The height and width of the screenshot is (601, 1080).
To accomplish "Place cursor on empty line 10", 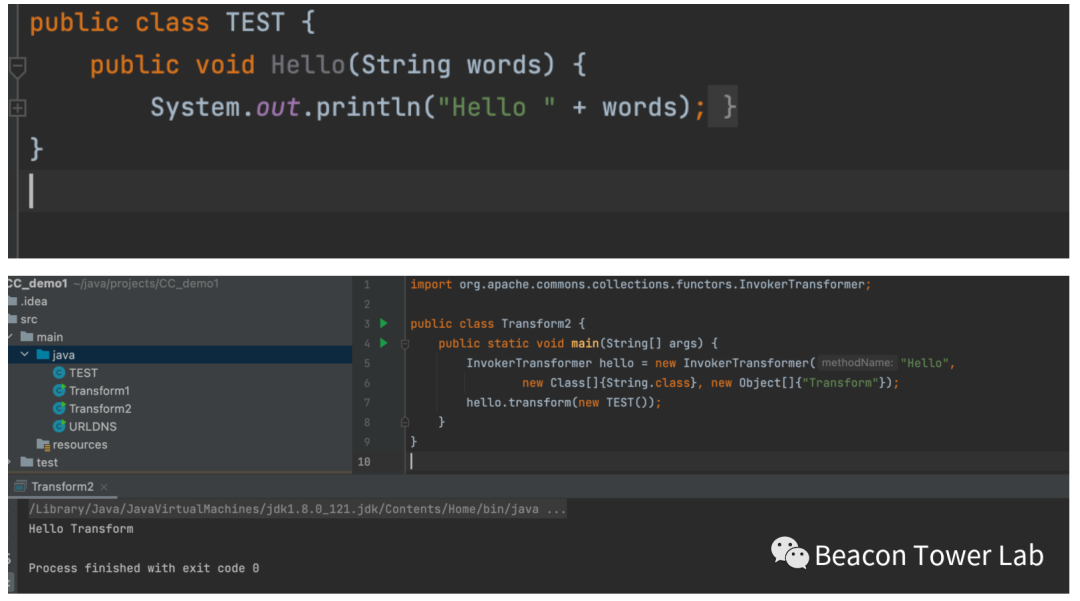I will (x=600, y=461).
